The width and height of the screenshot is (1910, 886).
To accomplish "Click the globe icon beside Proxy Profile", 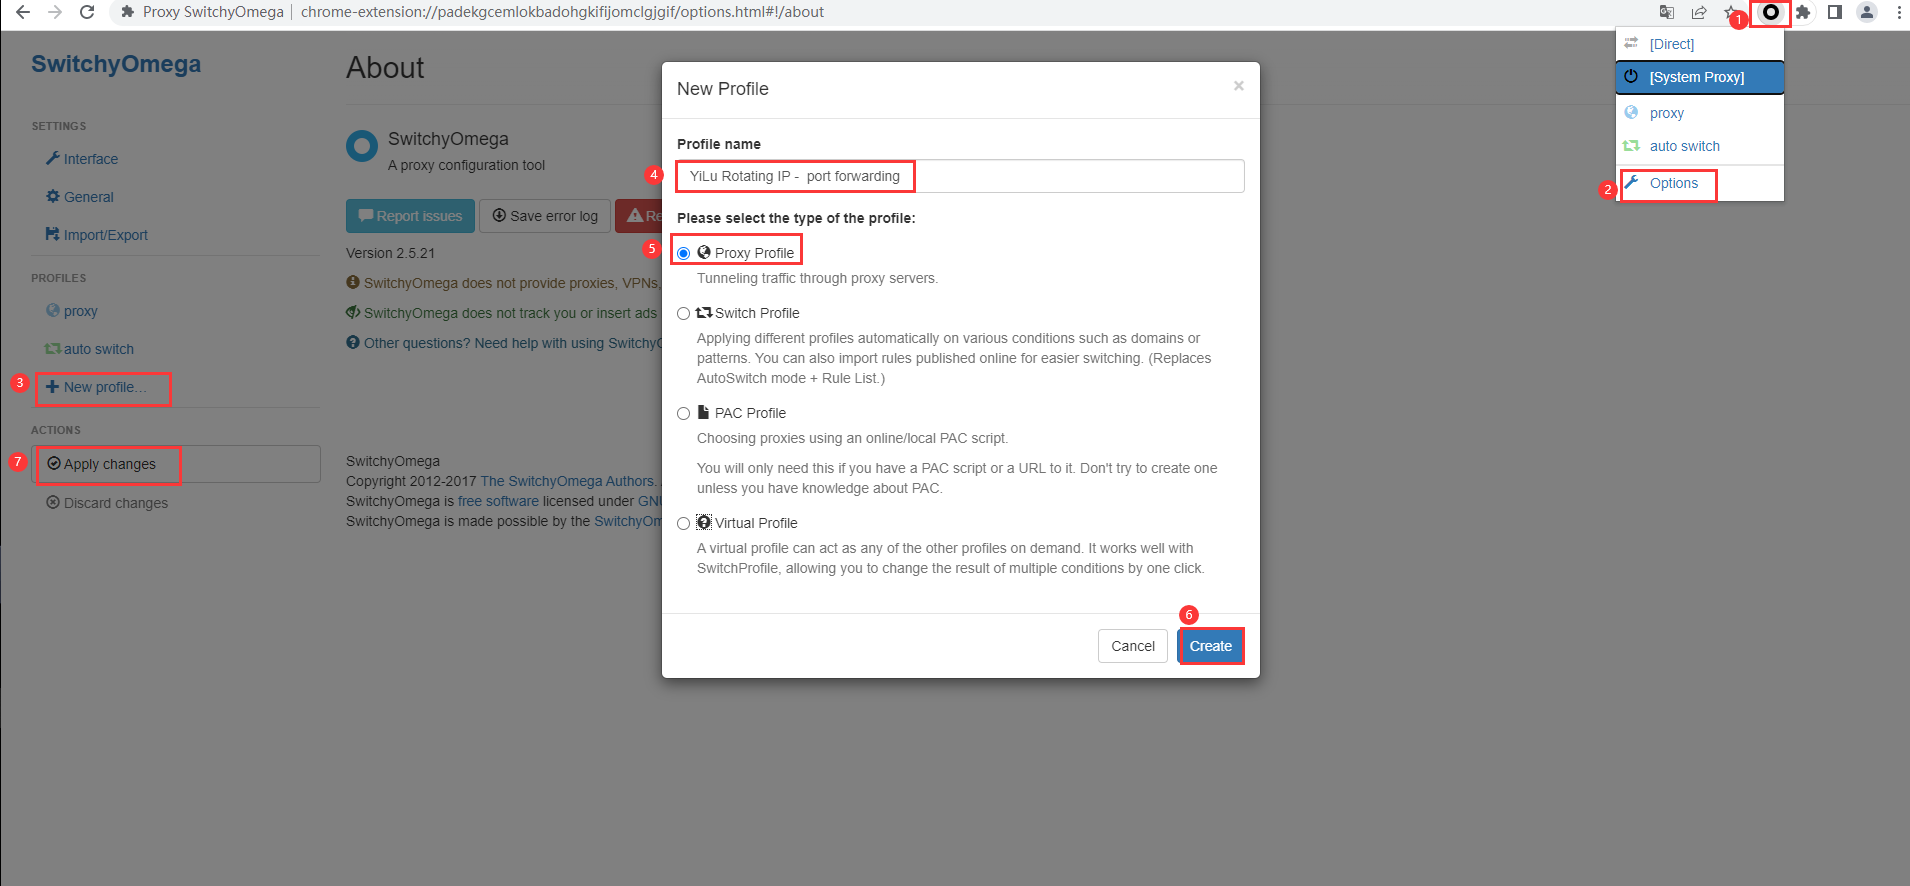I will (704, 252).
